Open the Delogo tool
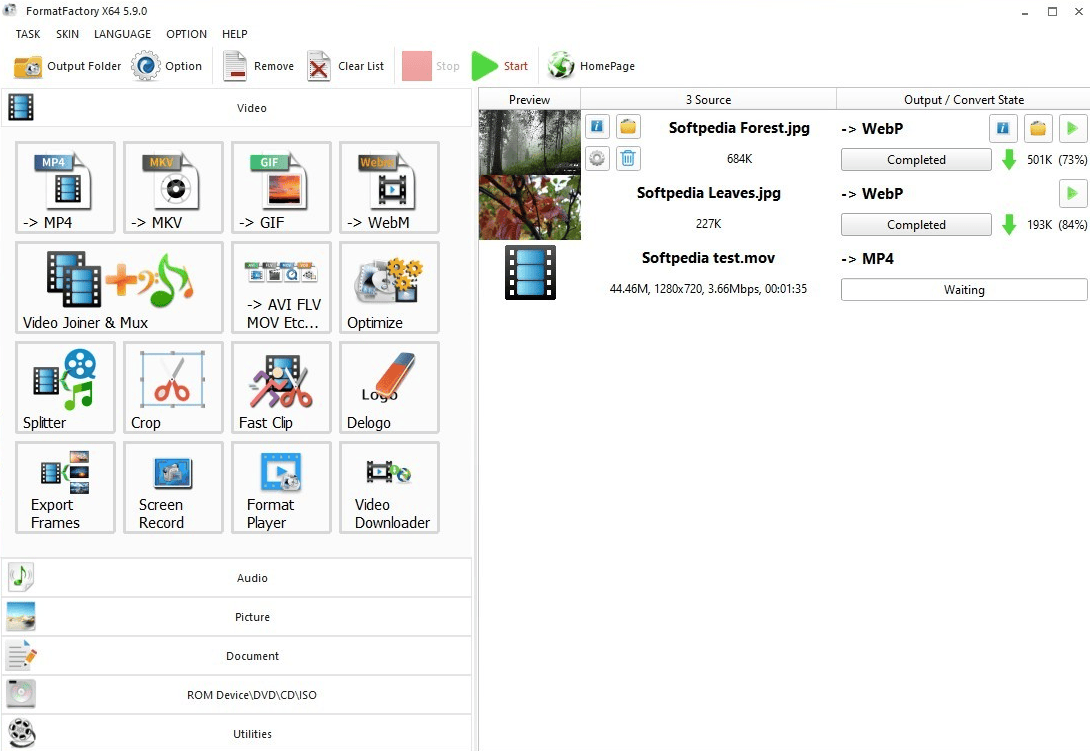This screenshot has width=1090, height=751. (389, 387)
